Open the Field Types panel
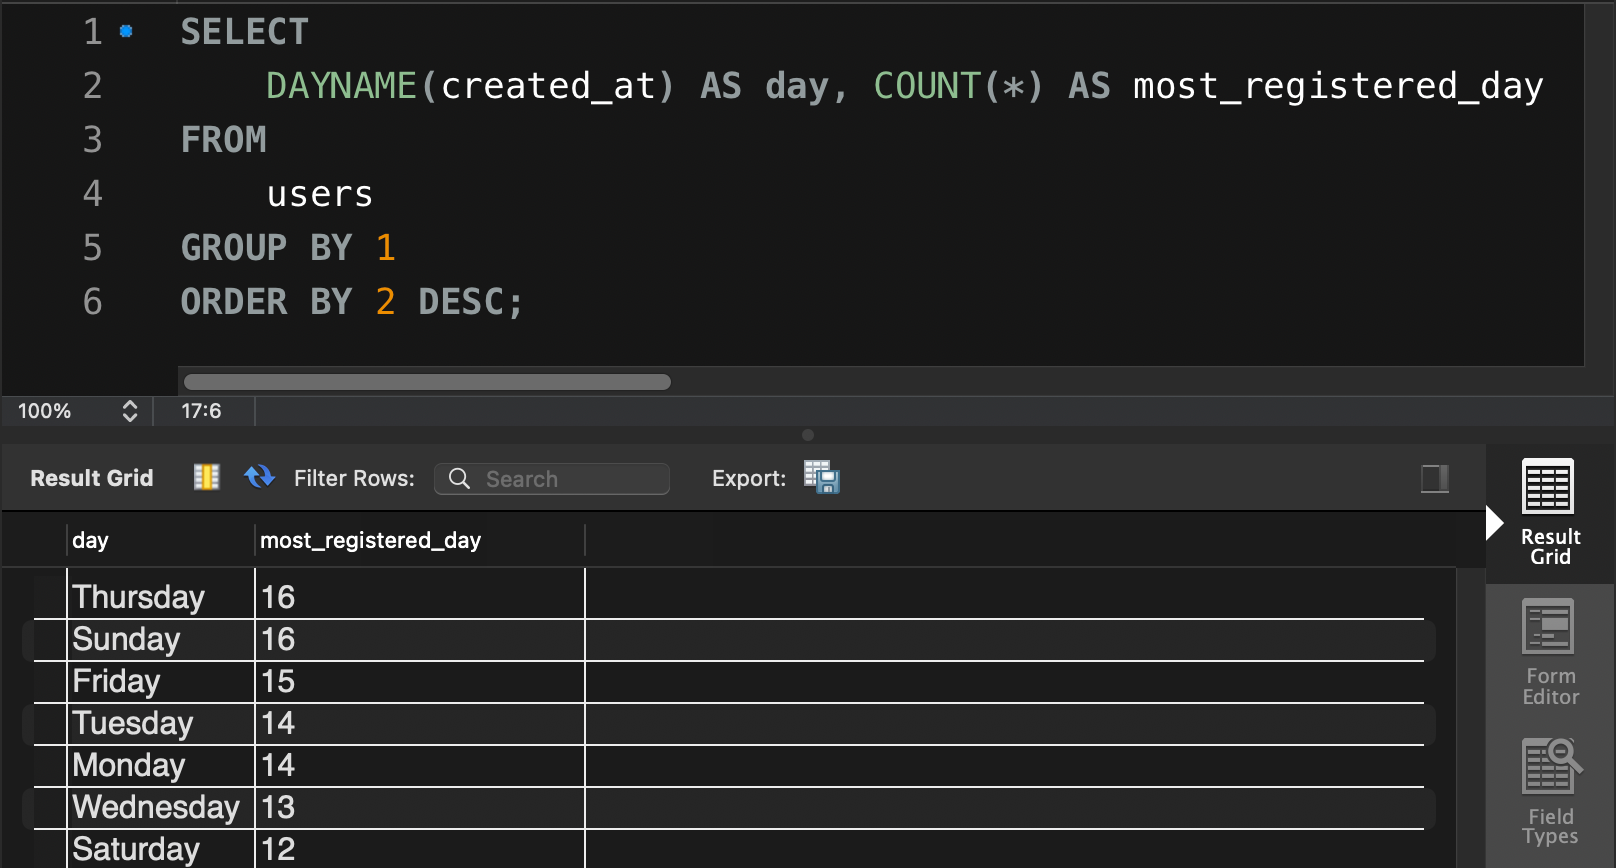The image size is (1616, 868). coord(1549,792)
